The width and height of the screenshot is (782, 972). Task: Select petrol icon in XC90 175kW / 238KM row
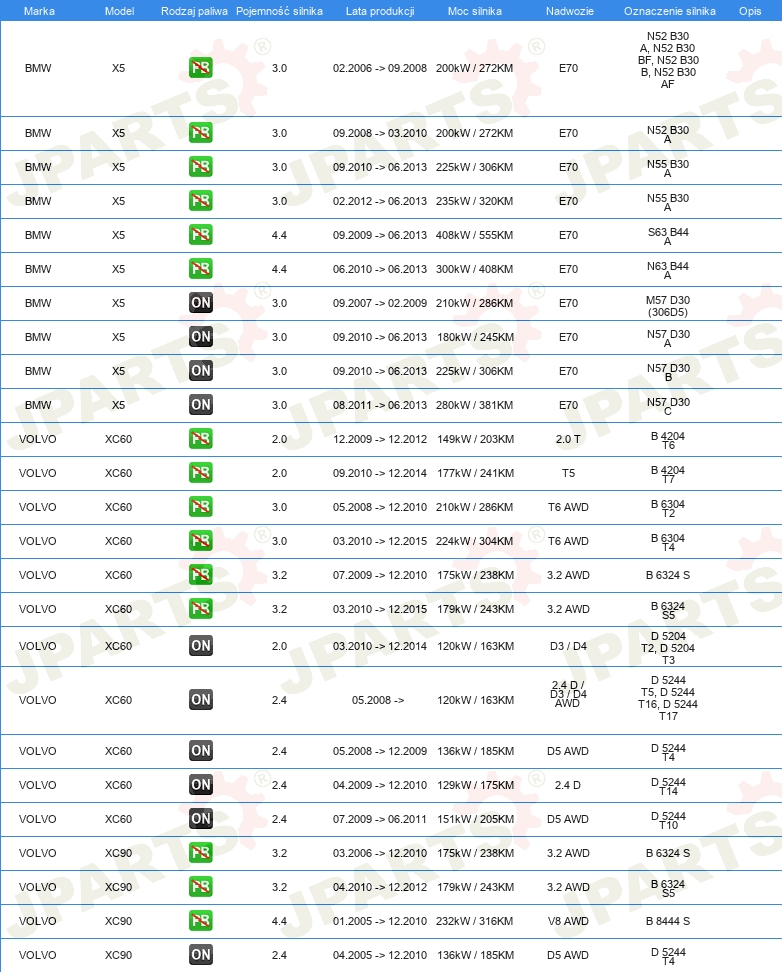(200, 853)
